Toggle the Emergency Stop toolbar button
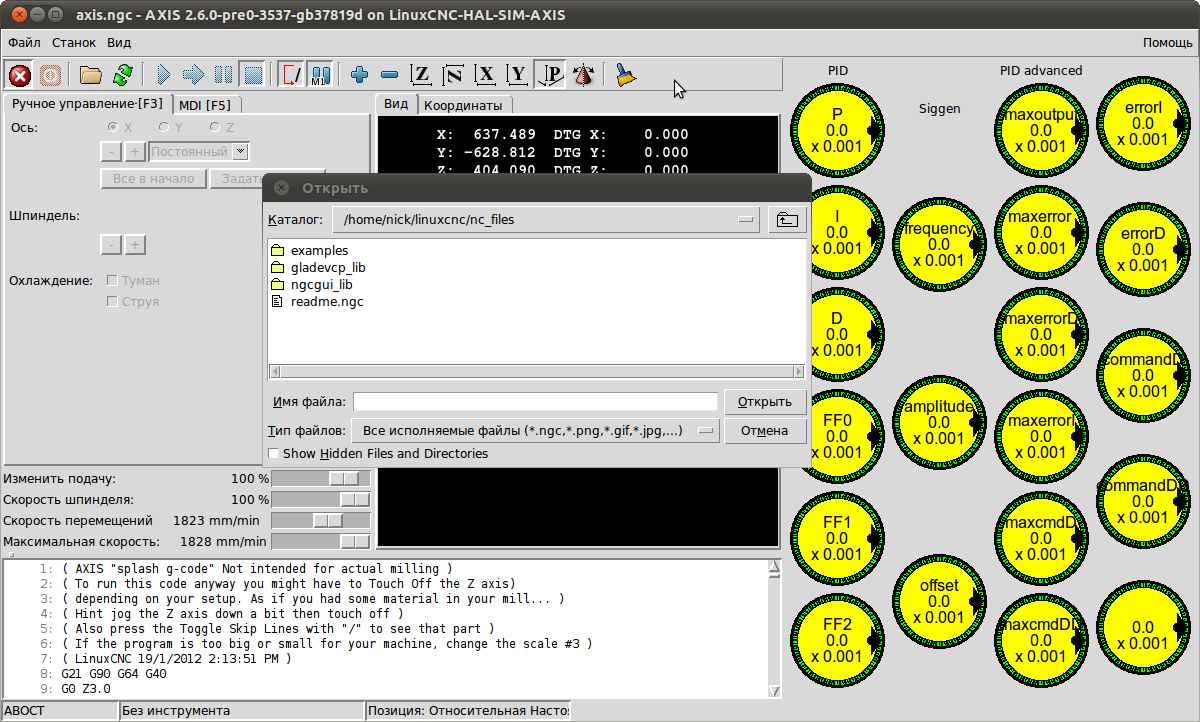 point(19,74)
